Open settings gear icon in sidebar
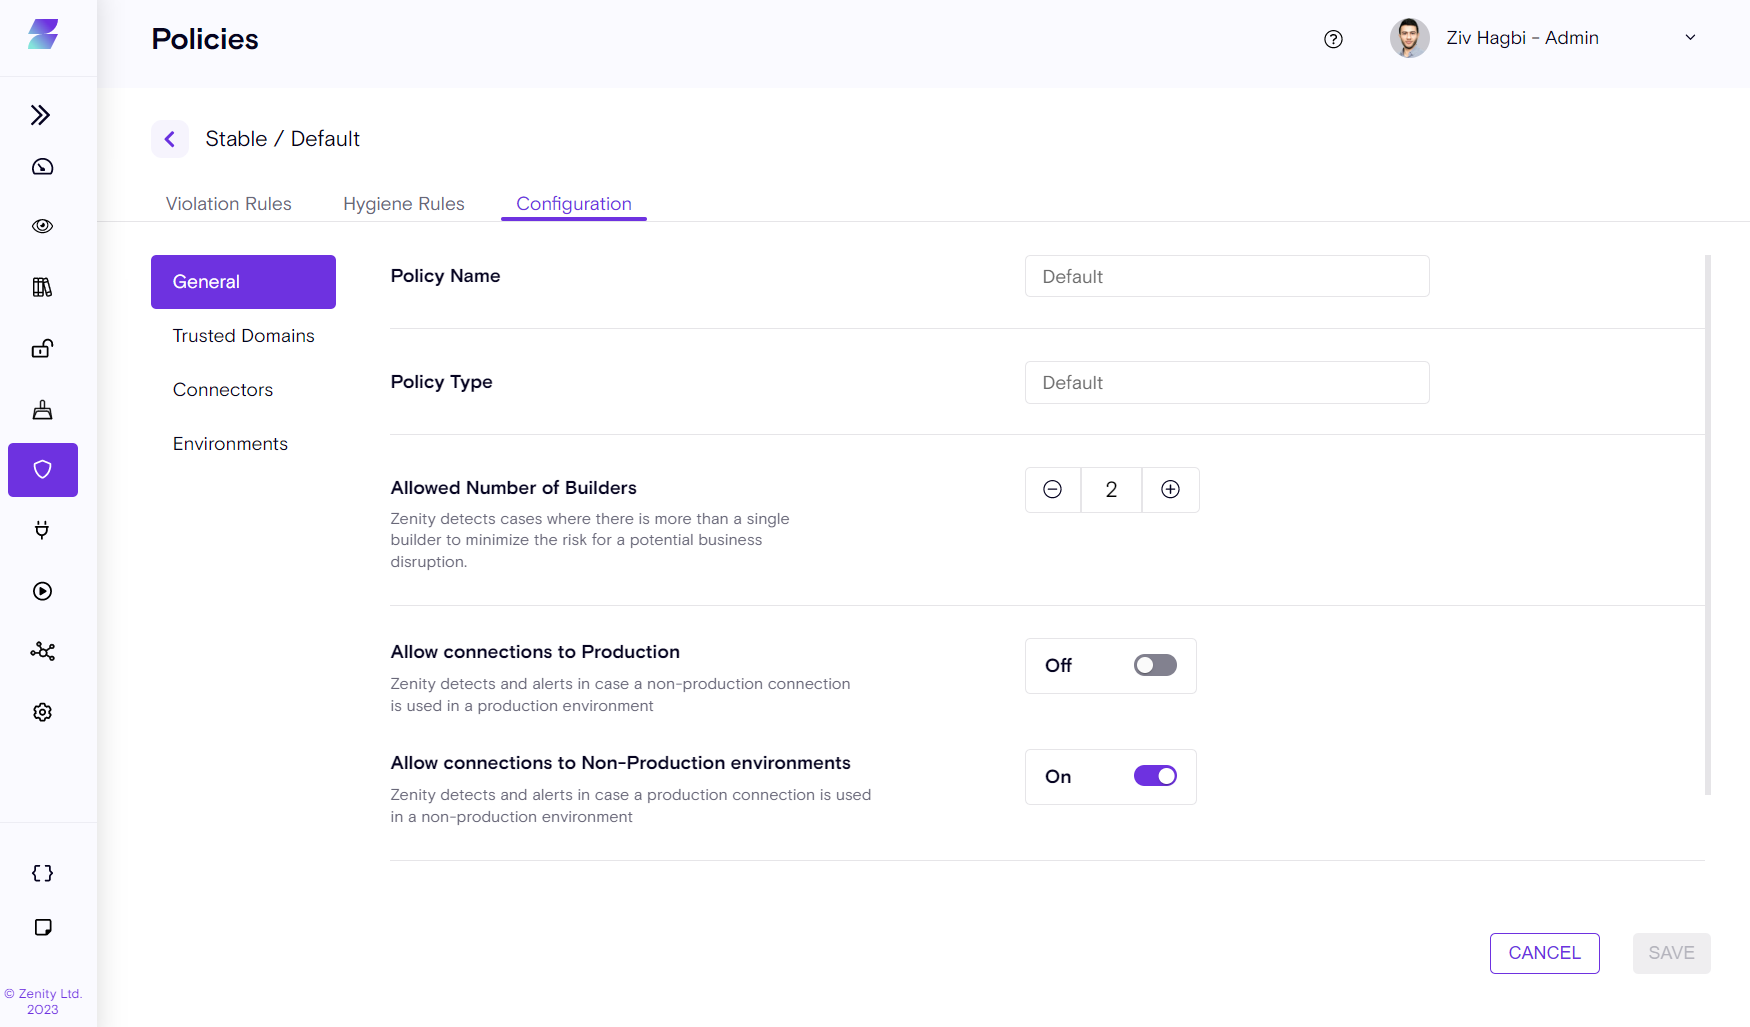Viewport: 1750px width, 1027px height. point(42,712)
